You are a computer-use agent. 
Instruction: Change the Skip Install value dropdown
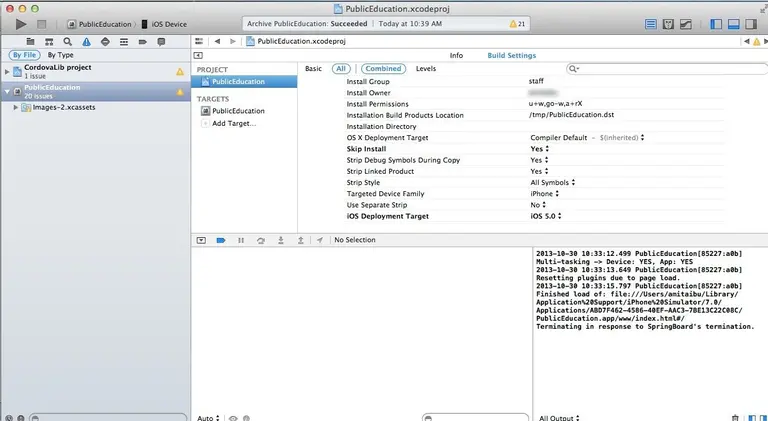539,149
